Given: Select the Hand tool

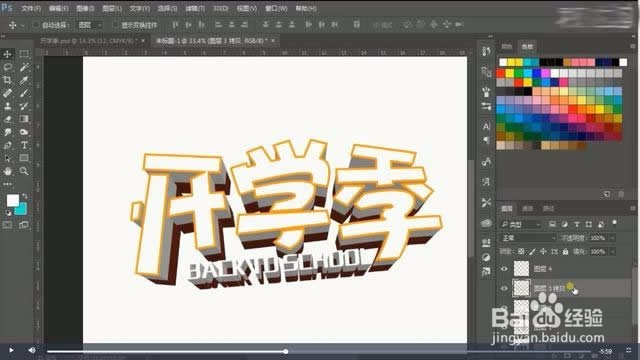Looking at the screenshot, I should pyautogui.click(x=7, y=171).
